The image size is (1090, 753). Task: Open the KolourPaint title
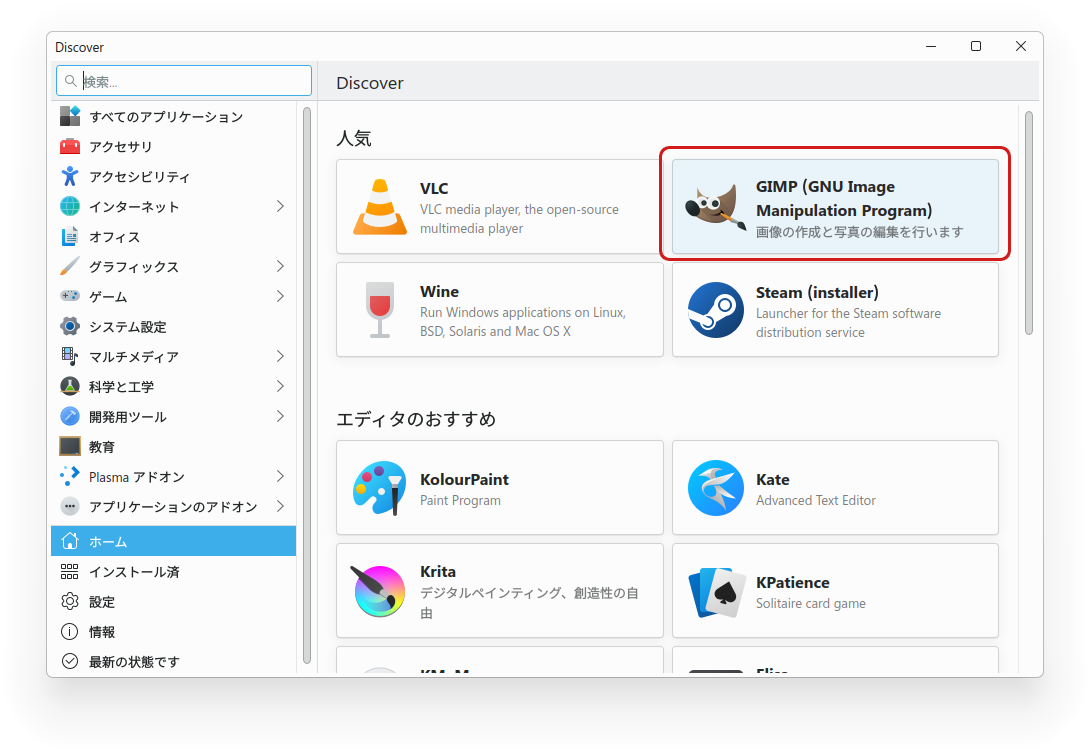(464, 480)
